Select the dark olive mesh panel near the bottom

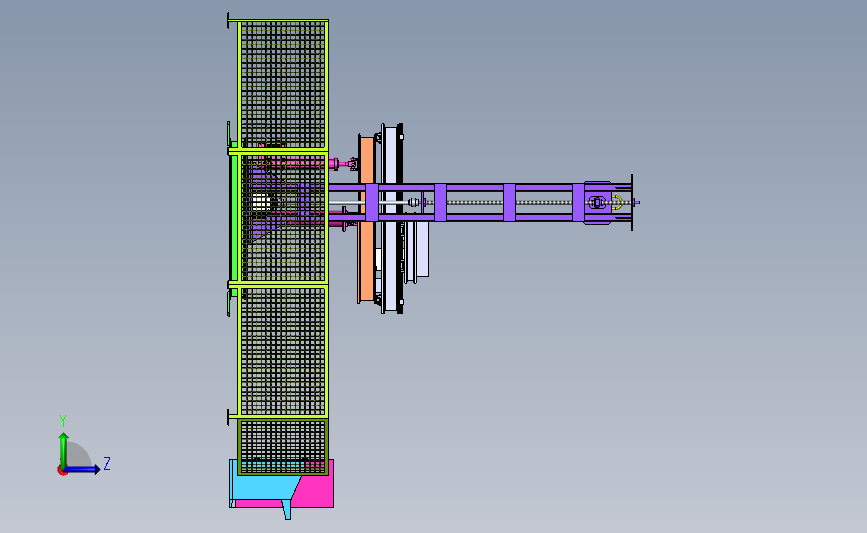click(283, 447)
